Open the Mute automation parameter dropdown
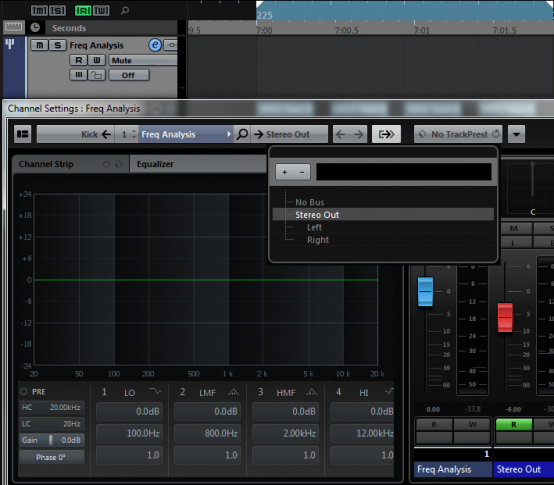Image resolution: width=554 pixels, height=485 pixels. pos(143,60)
